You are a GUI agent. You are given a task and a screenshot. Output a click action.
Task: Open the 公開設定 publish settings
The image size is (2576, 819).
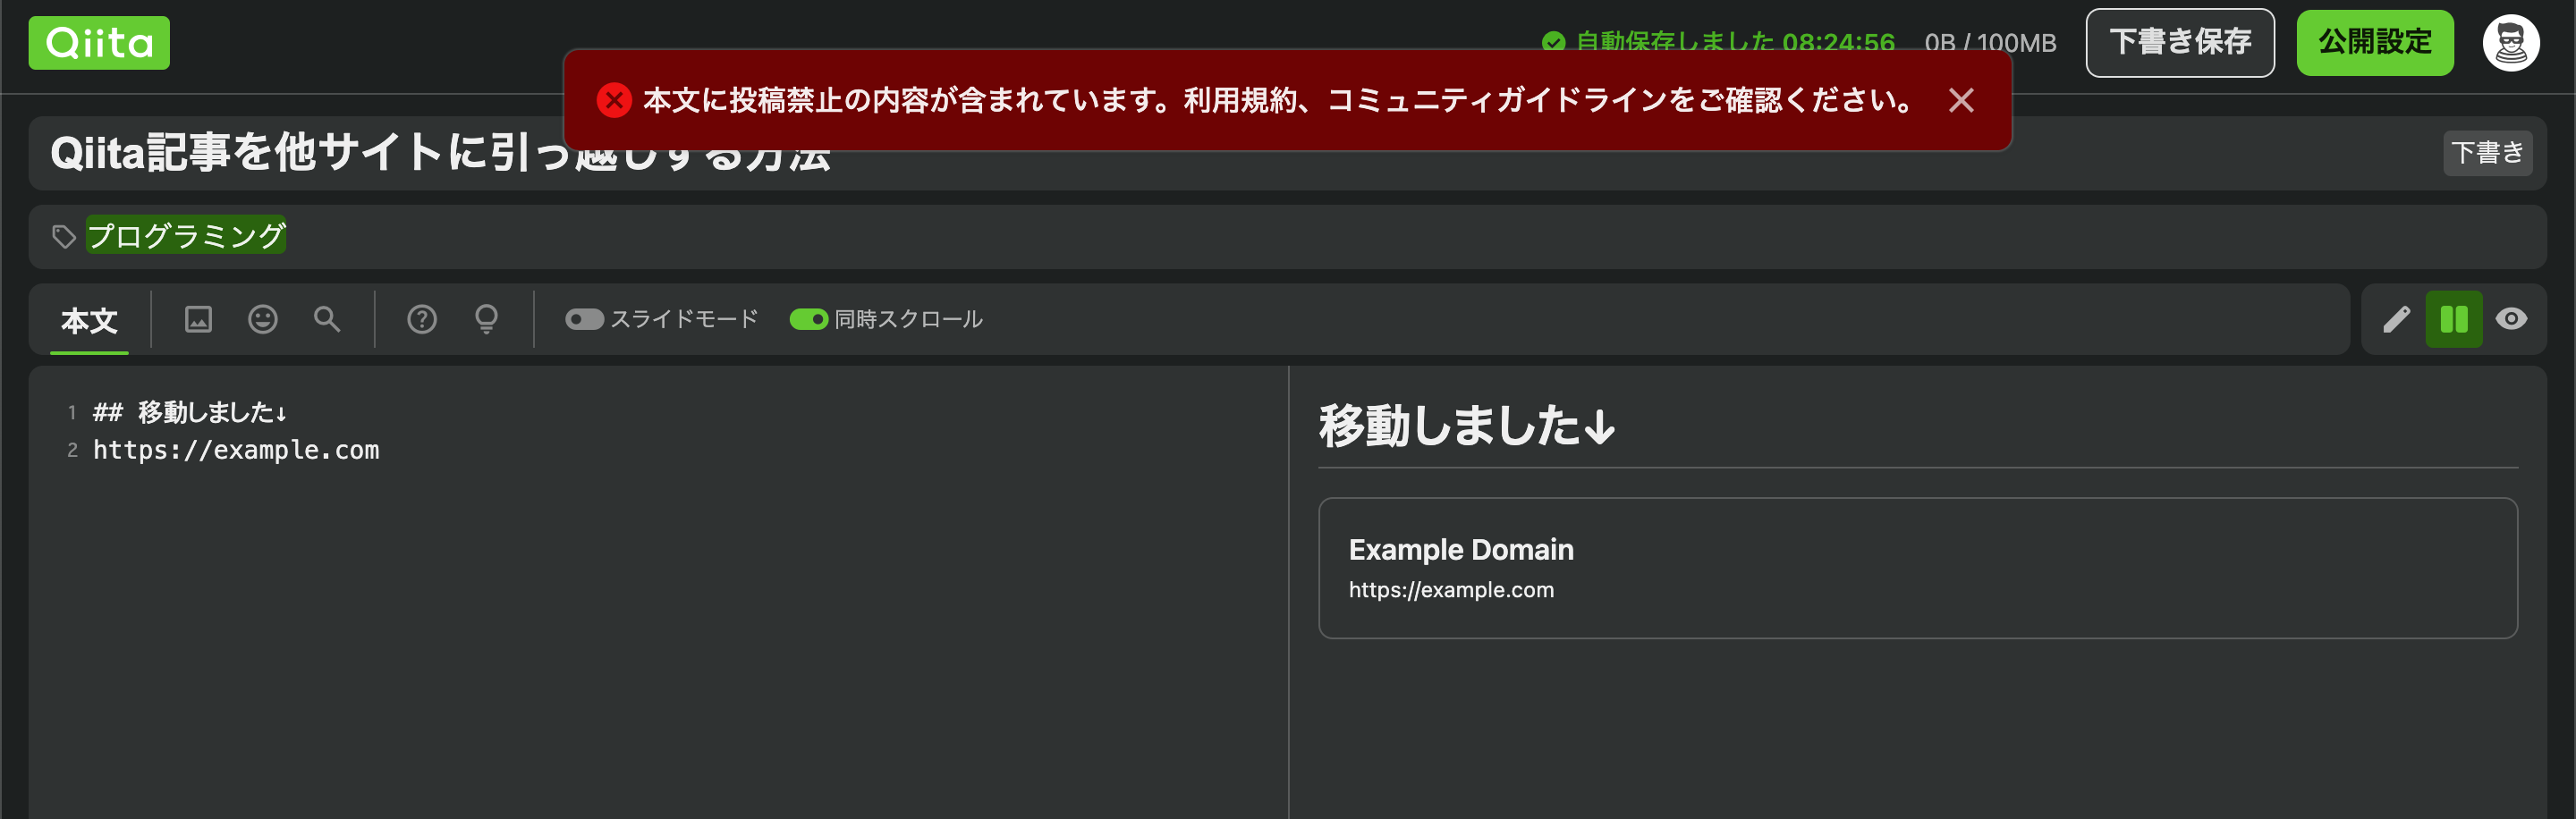pyautogui.click(x=2374, y=43)
